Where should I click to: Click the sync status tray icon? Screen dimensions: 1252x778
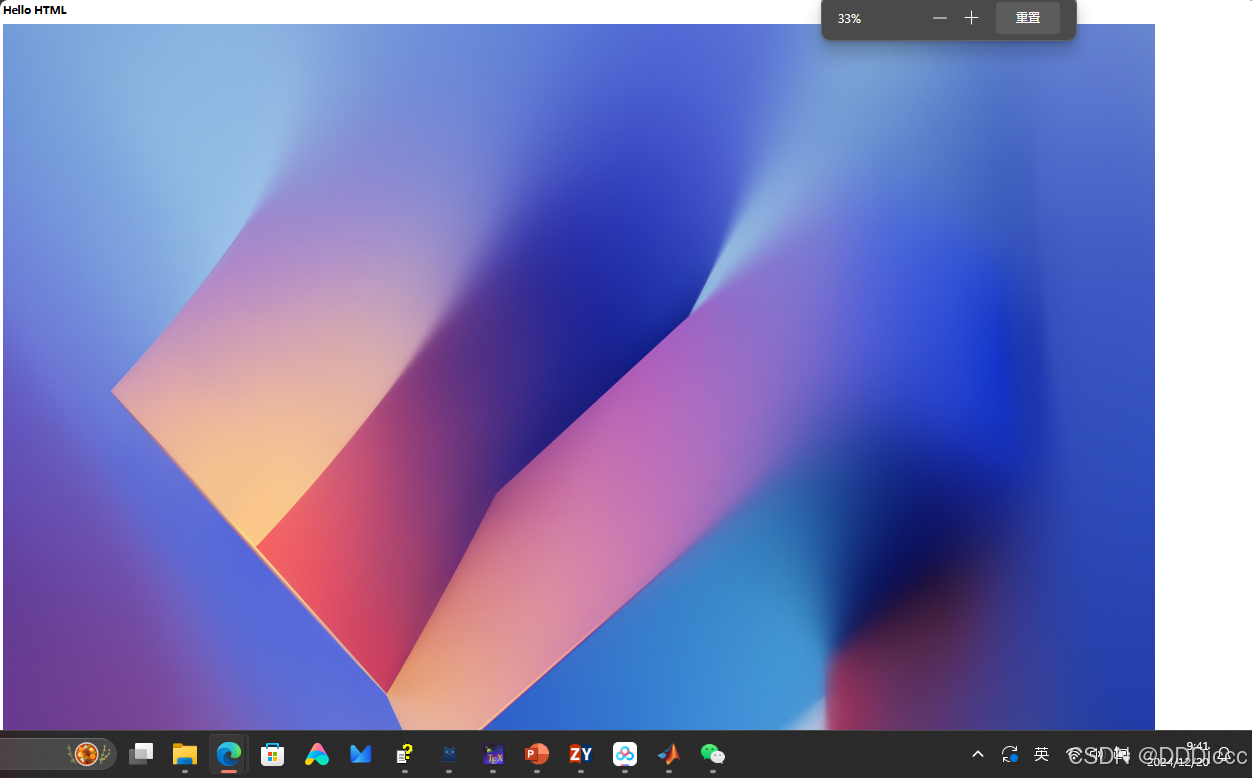pos(1010,754)
